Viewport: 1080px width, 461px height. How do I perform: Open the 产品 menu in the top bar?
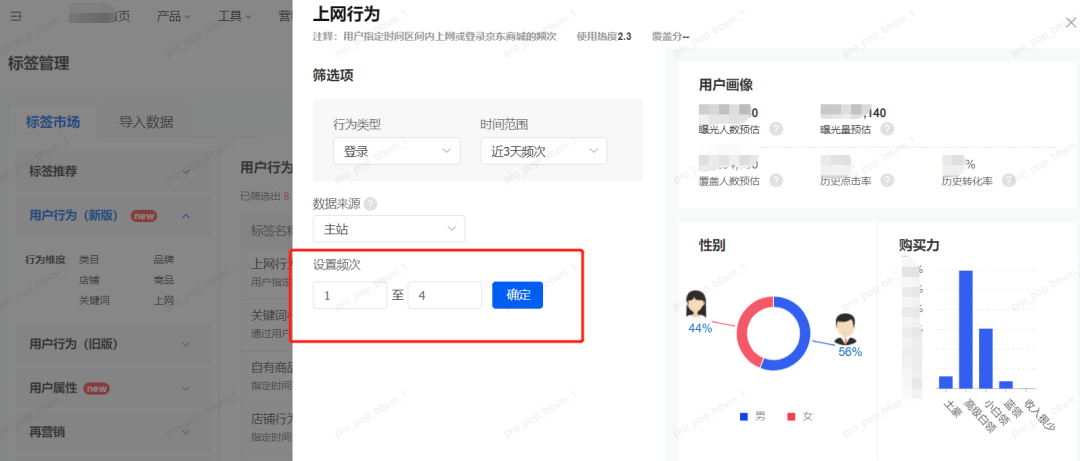pos(173,16)
